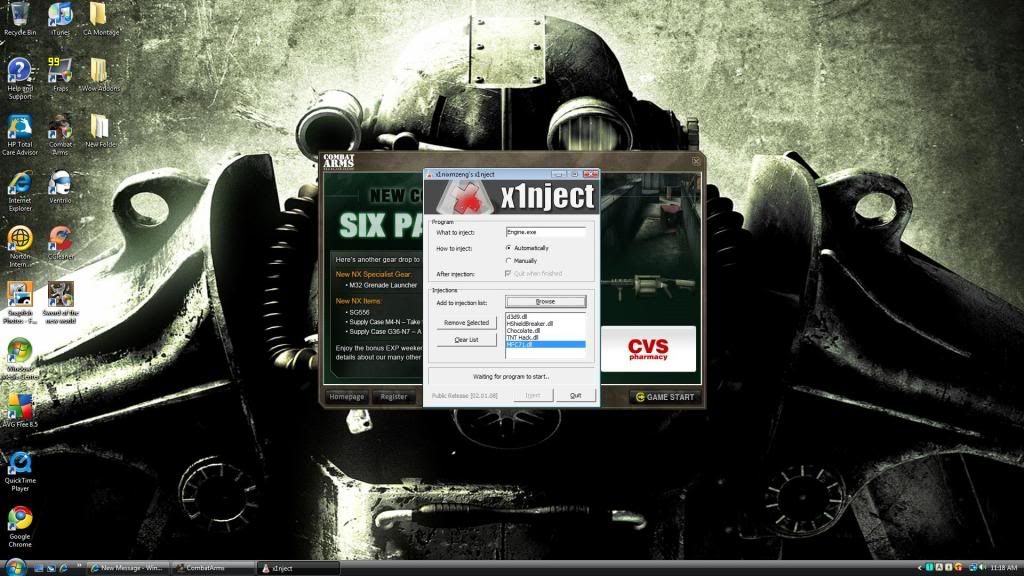This screenshot has width=1024, height=576.
Task: Open the Snapfish Photos shortcut
Action: (20, 303)
